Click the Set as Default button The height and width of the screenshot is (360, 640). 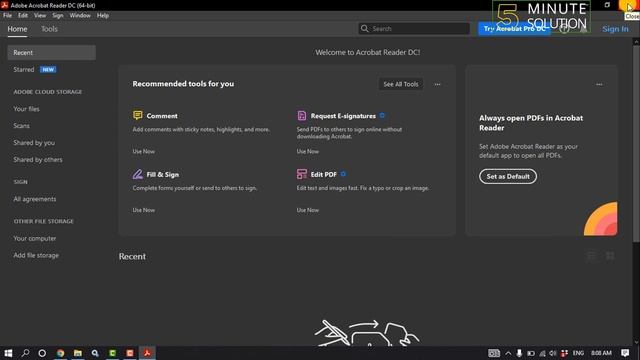click(x=508, y=176)
